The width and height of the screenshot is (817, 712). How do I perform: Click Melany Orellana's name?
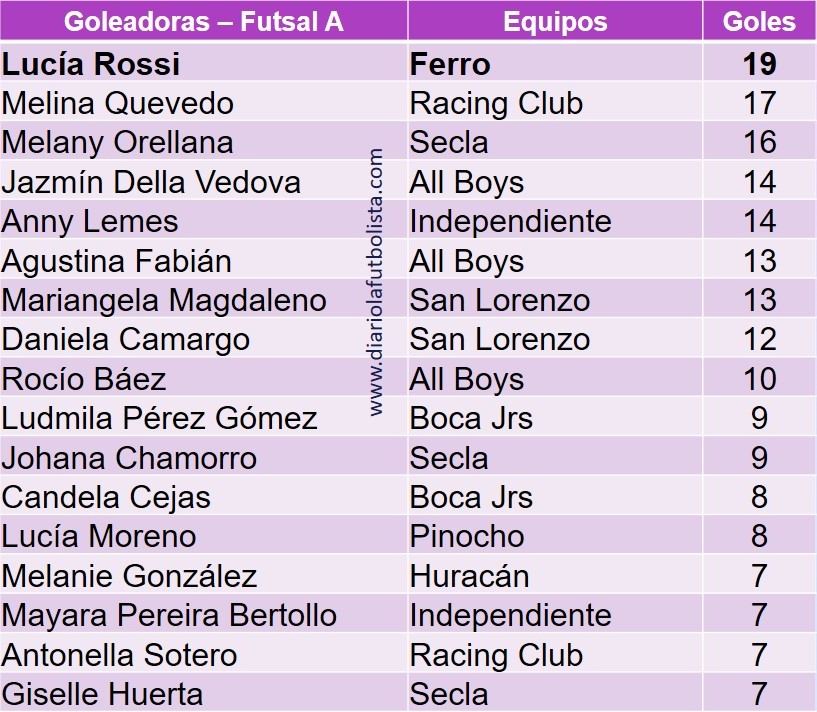point(117,142)
